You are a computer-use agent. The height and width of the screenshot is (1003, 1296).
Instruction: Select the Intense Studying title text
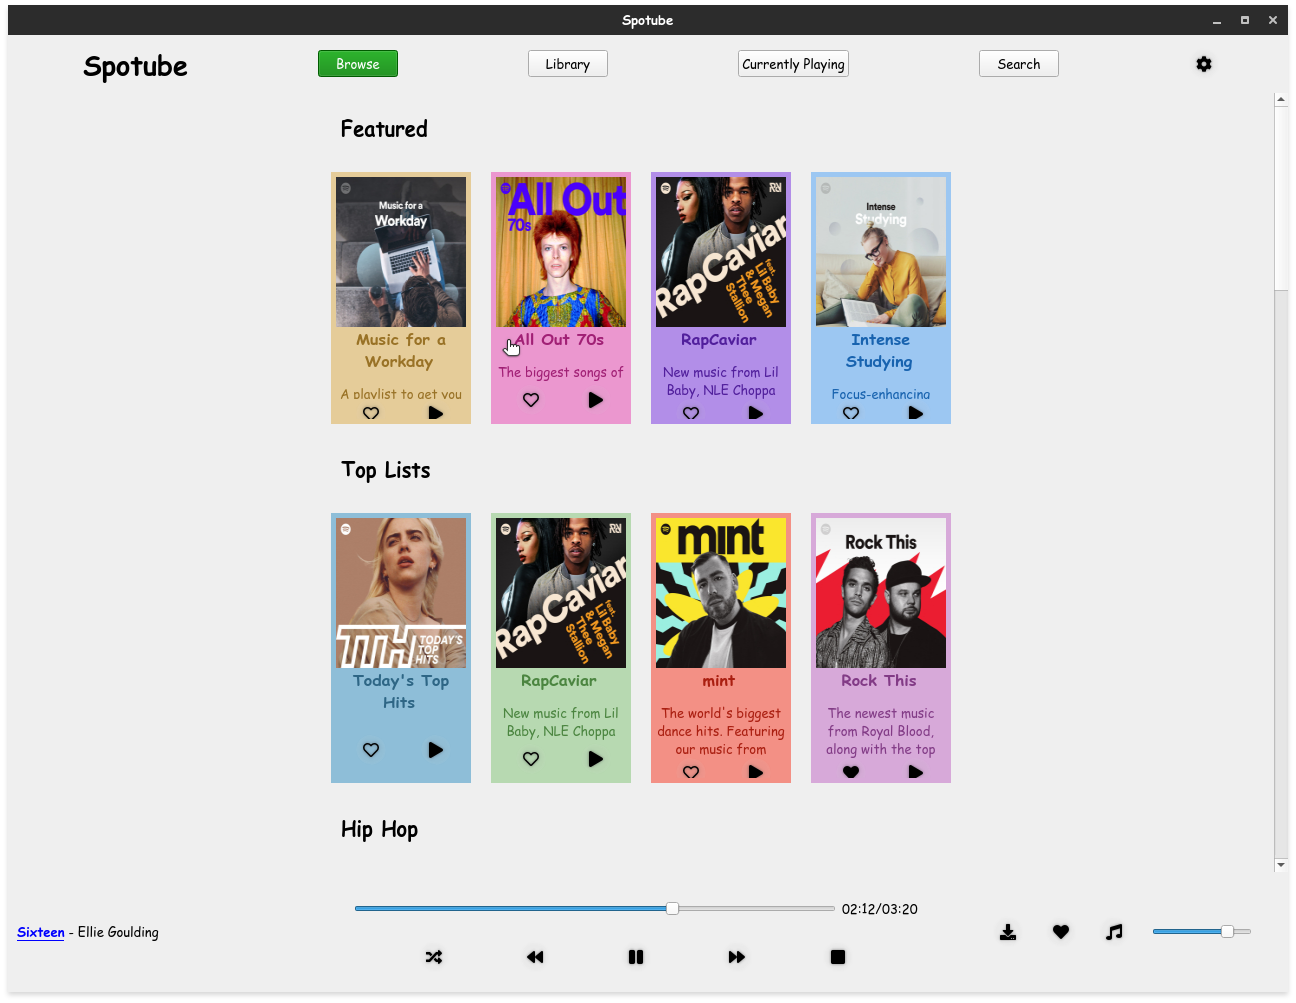[x=880, y=351]
